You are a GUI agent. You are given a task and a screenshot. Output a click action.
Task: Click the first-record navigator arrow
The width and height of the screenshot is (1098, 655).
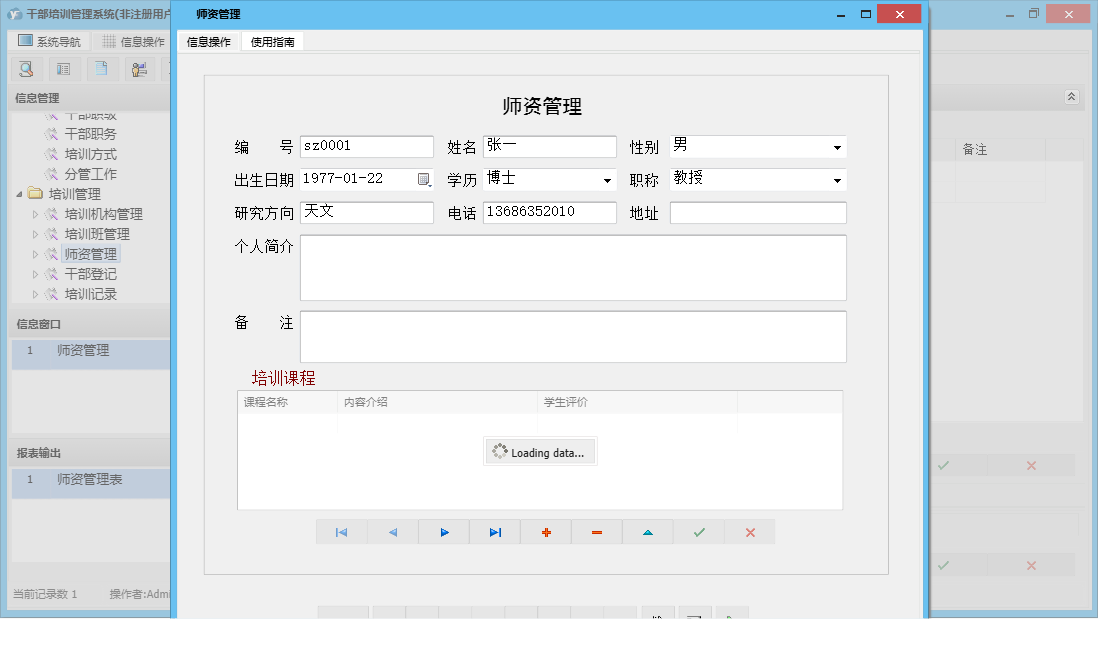coord(341,531)
